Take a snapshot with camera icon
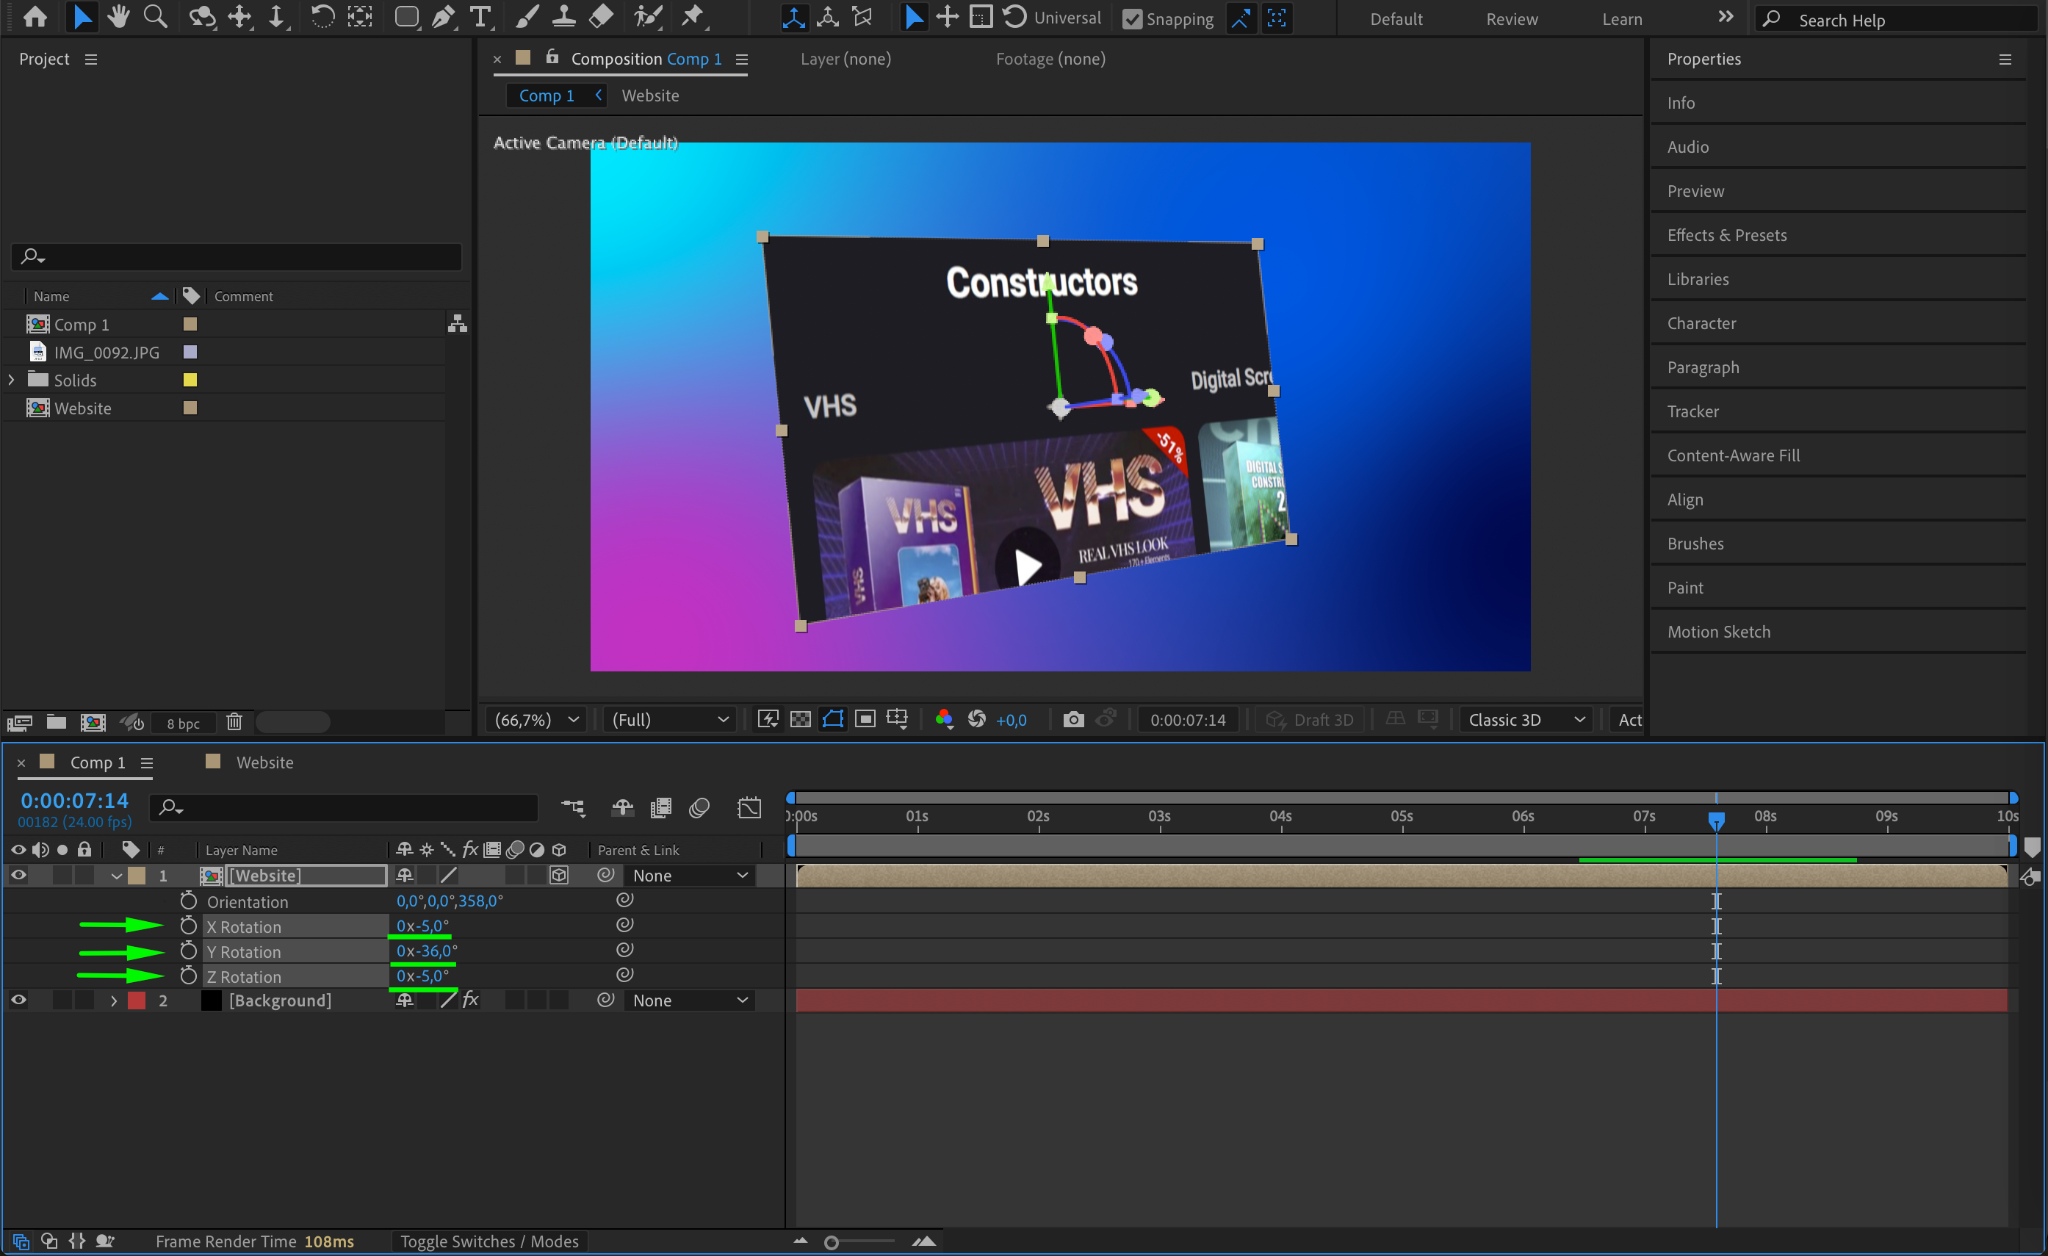 coord(1073,719)
